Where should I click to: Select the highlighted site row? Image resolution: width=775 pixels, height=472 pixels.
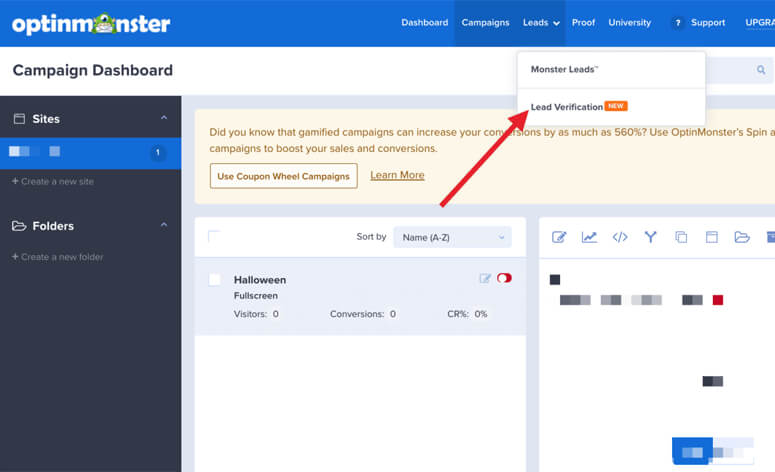90,153
